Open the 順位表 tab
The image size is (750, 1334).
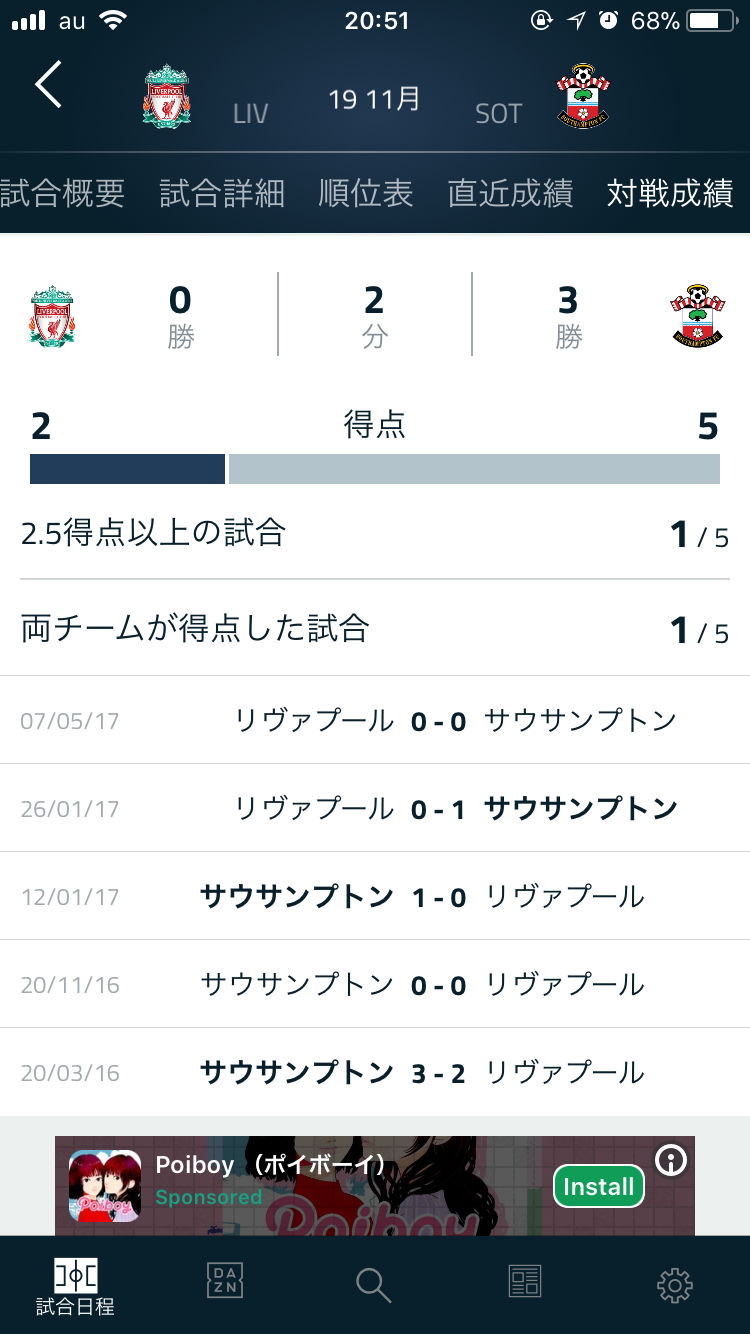point(366,193)
